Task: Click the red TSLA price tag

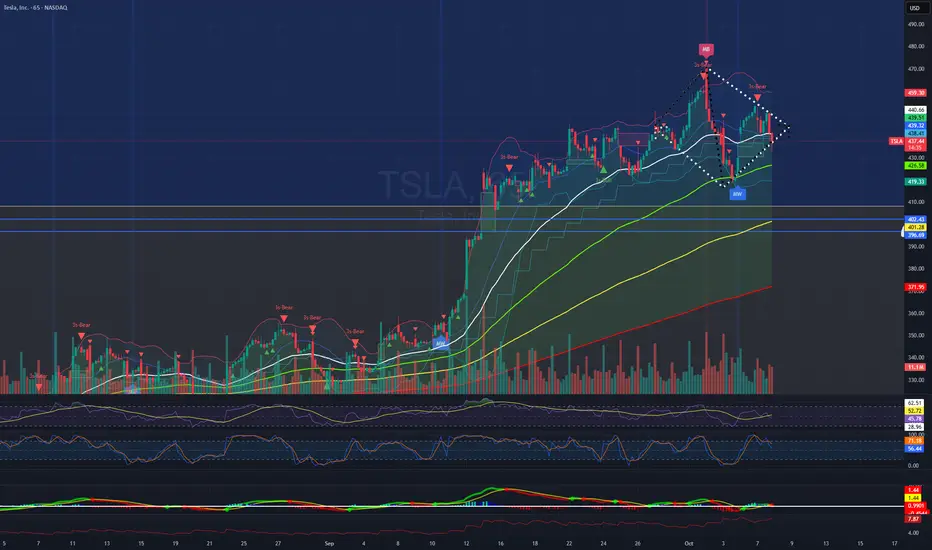Action: tap(896, 141)
